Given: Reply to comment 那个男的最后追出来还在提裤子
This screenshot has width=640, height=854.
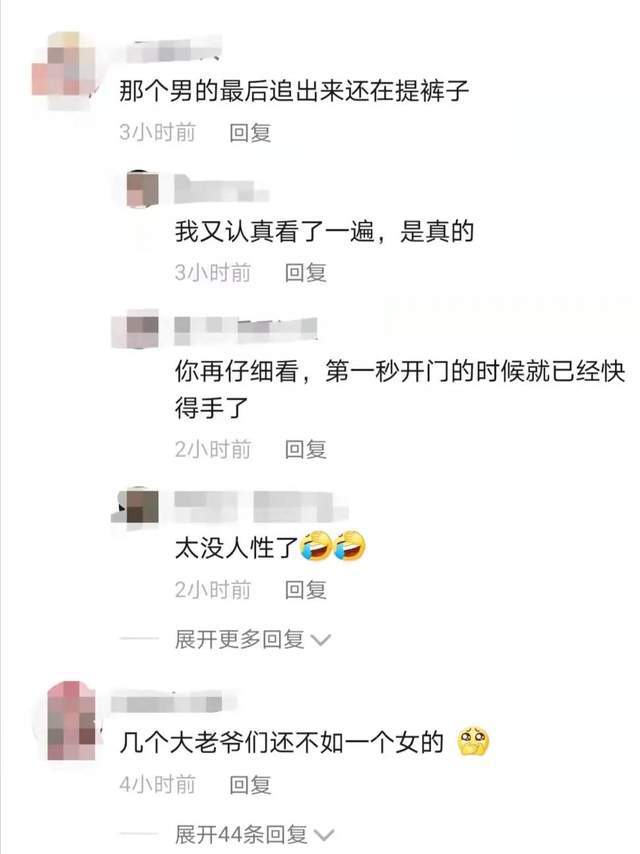Looking at the screenshot, I should coord(250,133).
